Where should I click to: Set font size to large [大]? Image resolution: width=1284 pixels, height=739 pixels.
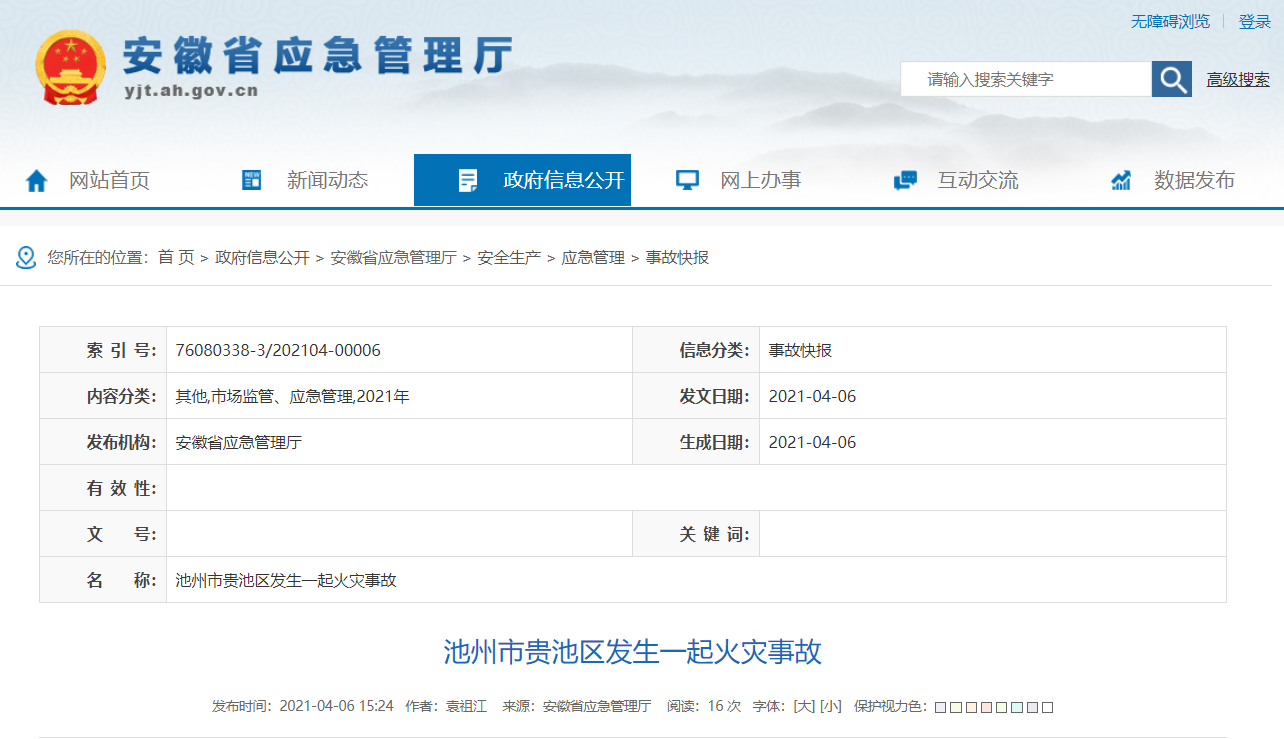click(x=803, y=706)
